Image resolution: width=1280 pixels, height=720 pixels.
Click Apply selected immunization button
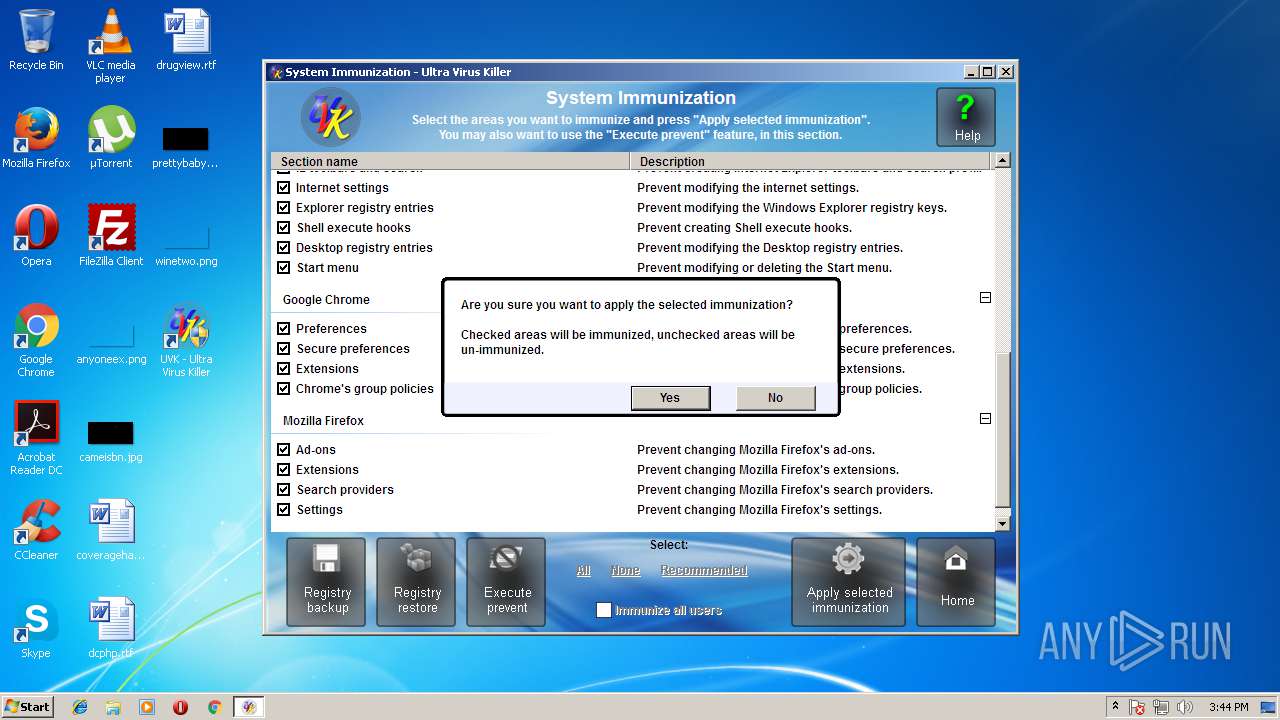coord(849,582)
